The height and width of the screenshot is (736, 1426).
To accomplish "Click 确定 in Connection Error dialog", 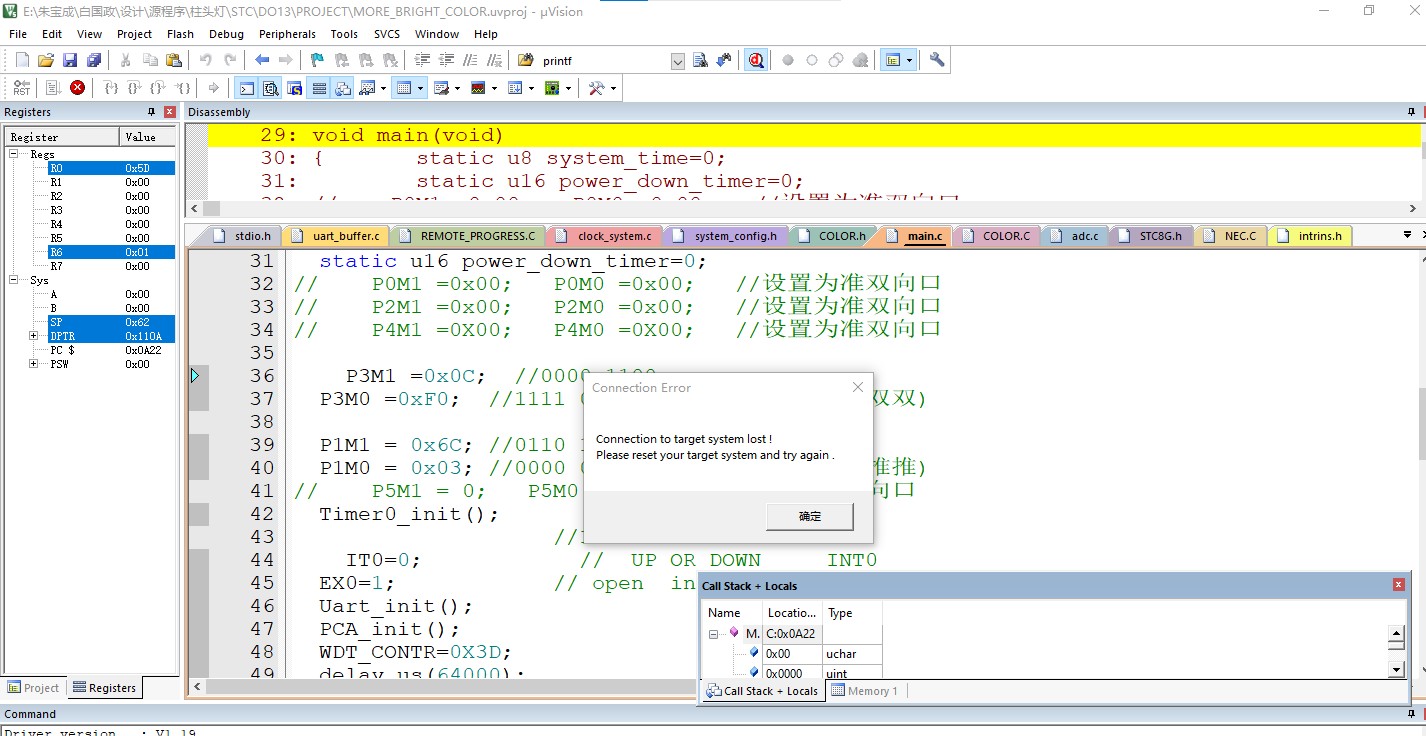I will (x=810, y=516).
